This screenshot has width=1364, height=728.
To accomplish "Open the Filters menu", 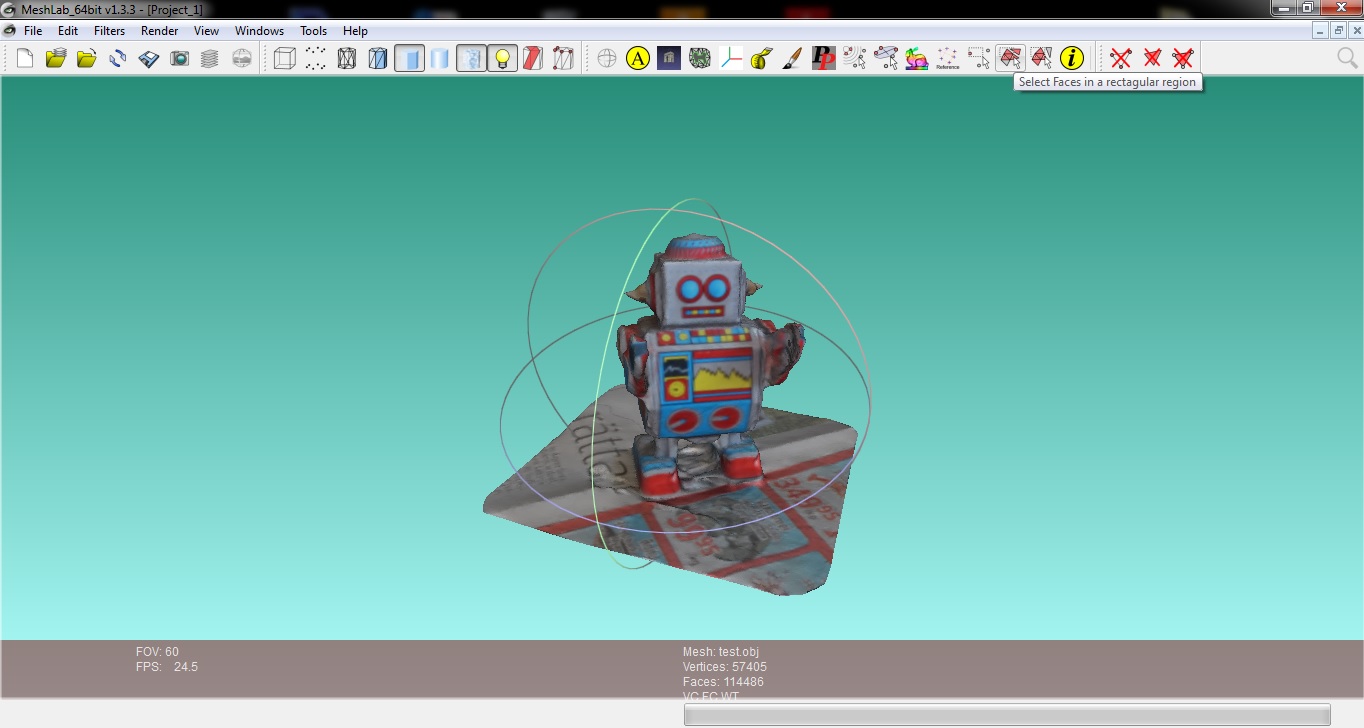I will 110,31.
